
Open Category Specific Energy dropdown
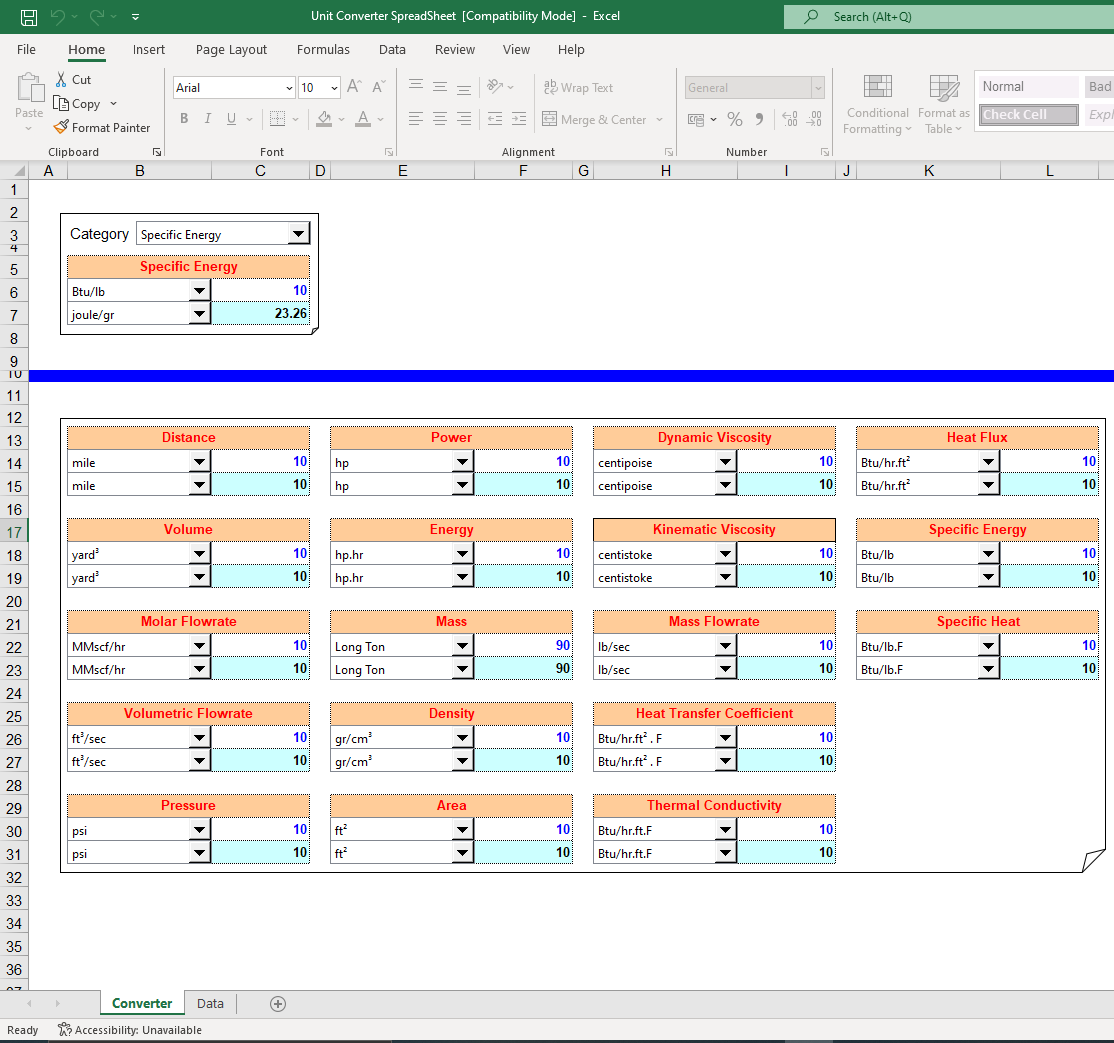(298, 234)
